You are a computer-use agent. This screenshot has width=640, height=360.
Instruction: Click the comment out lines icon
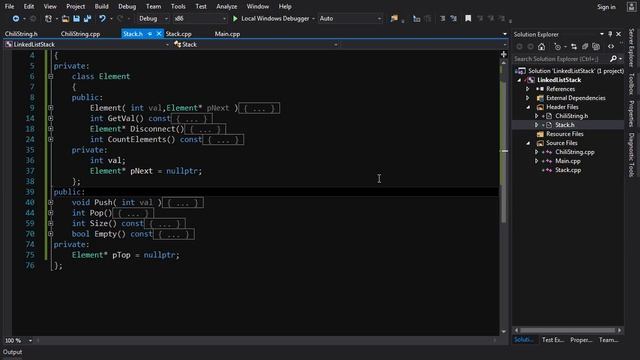(x=442, y=19)
